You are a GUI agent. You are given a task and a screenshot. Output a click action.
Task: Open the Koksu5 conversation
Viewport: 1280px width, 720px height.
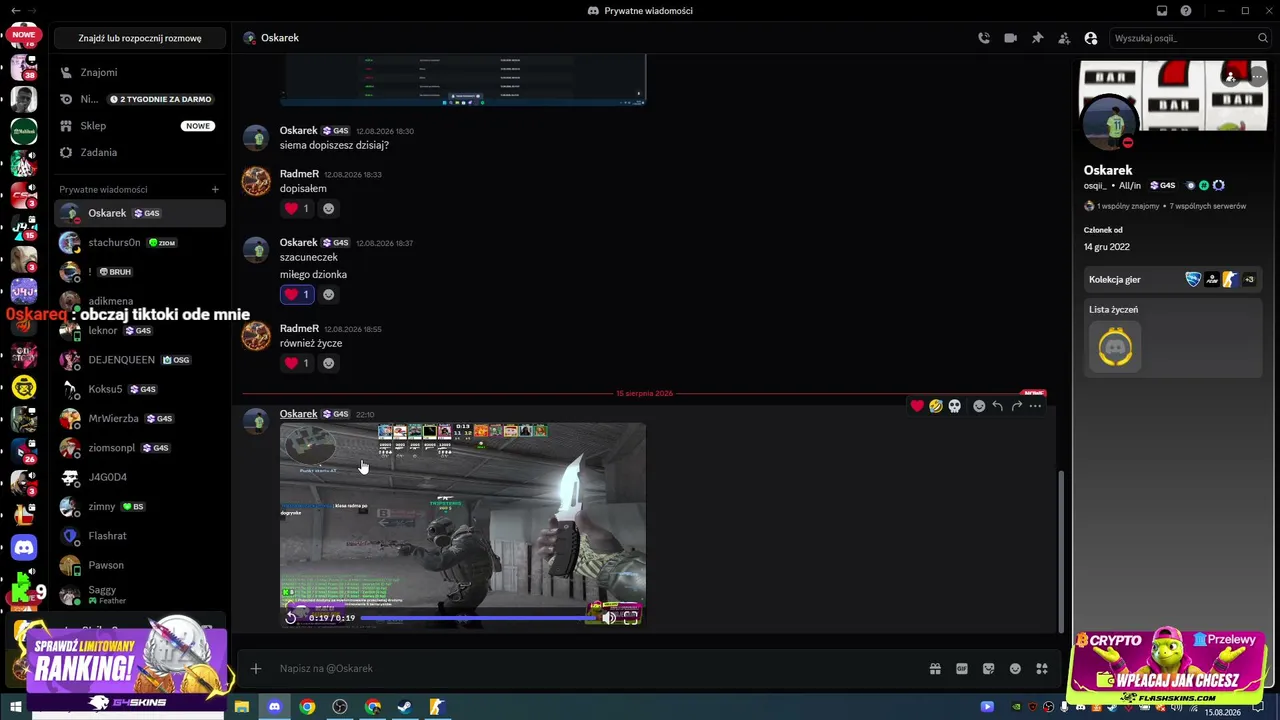coord(140,389)
